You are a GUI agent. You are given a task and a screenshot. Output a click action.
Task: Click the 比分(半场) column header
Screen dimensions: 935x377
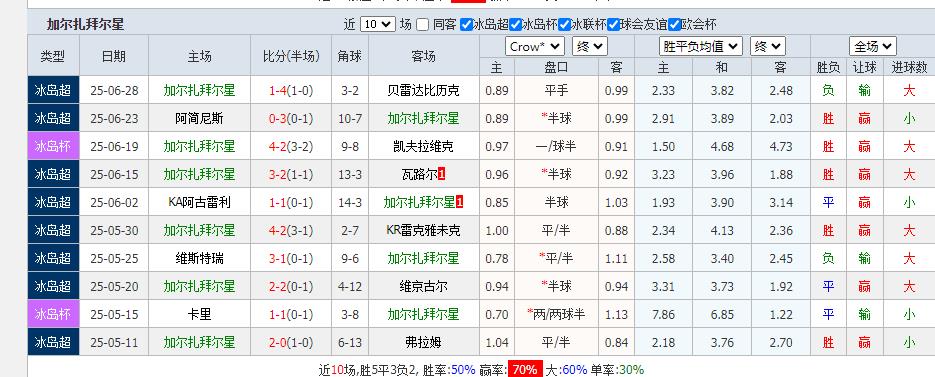(x=291, y=57)
